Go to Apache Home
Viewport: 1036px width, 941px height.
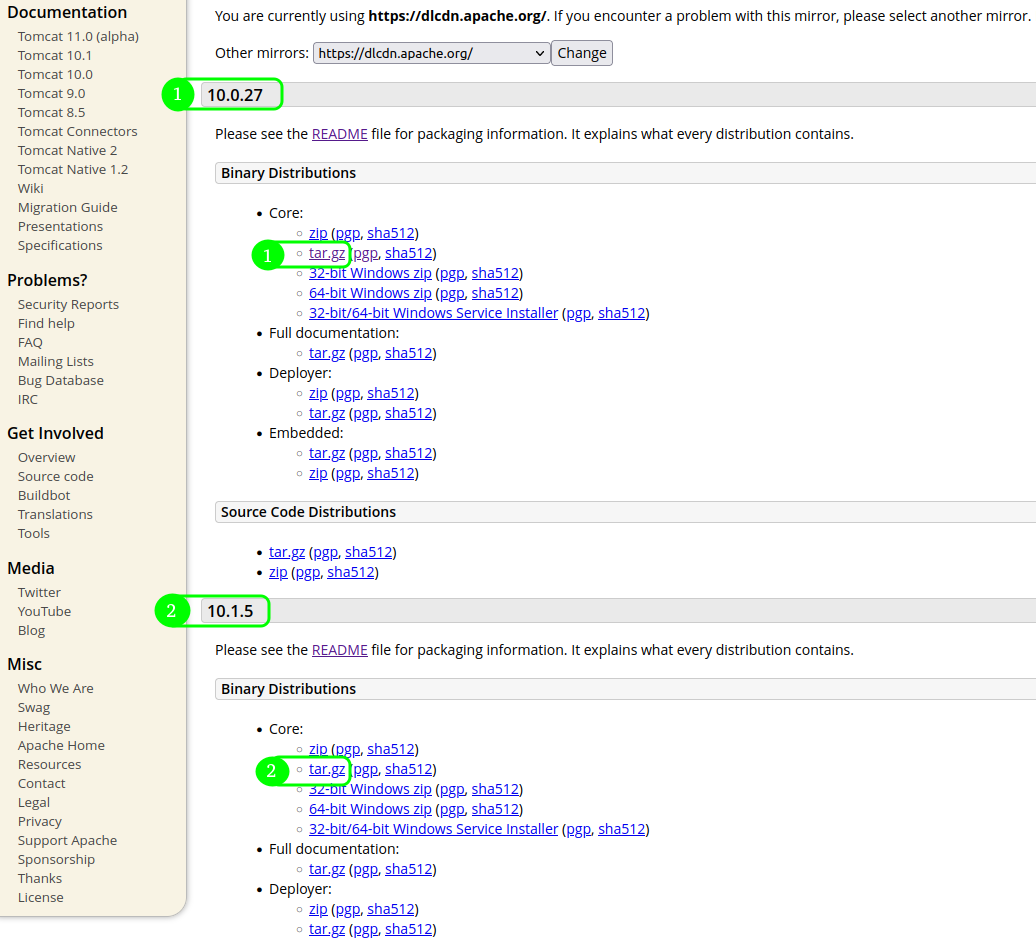pyautogui.click(x=61, y=745)
